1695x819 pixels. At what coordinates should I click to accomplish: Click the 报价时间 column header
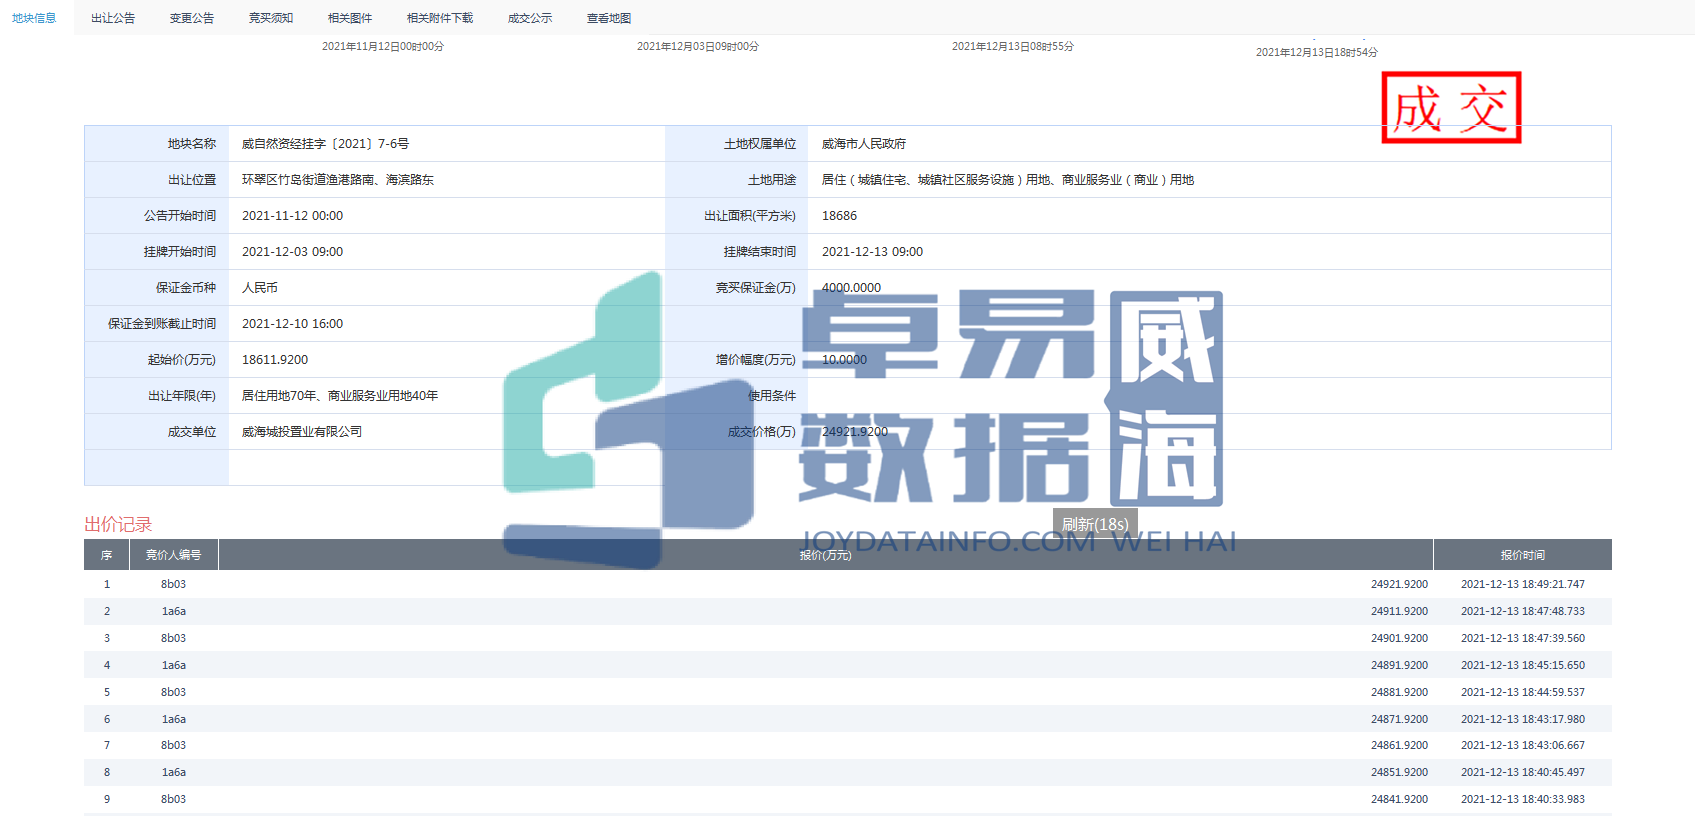pos(1522,555)
